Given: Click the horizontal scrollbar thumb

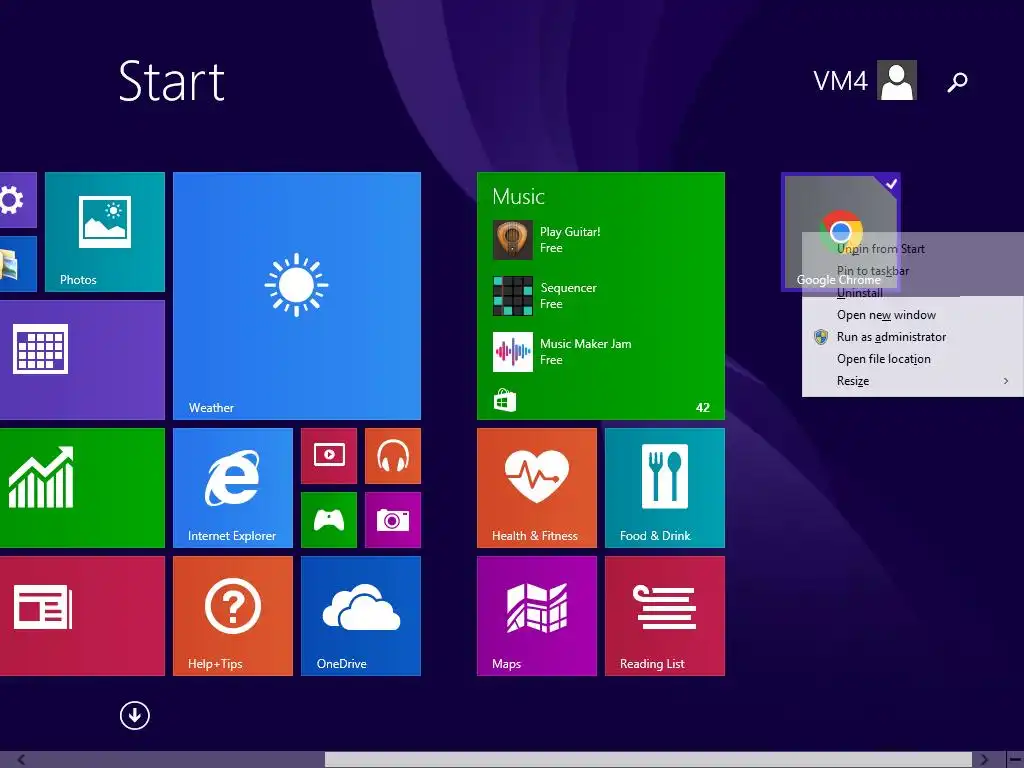Looking at the screenshot, I should point(648,760).
